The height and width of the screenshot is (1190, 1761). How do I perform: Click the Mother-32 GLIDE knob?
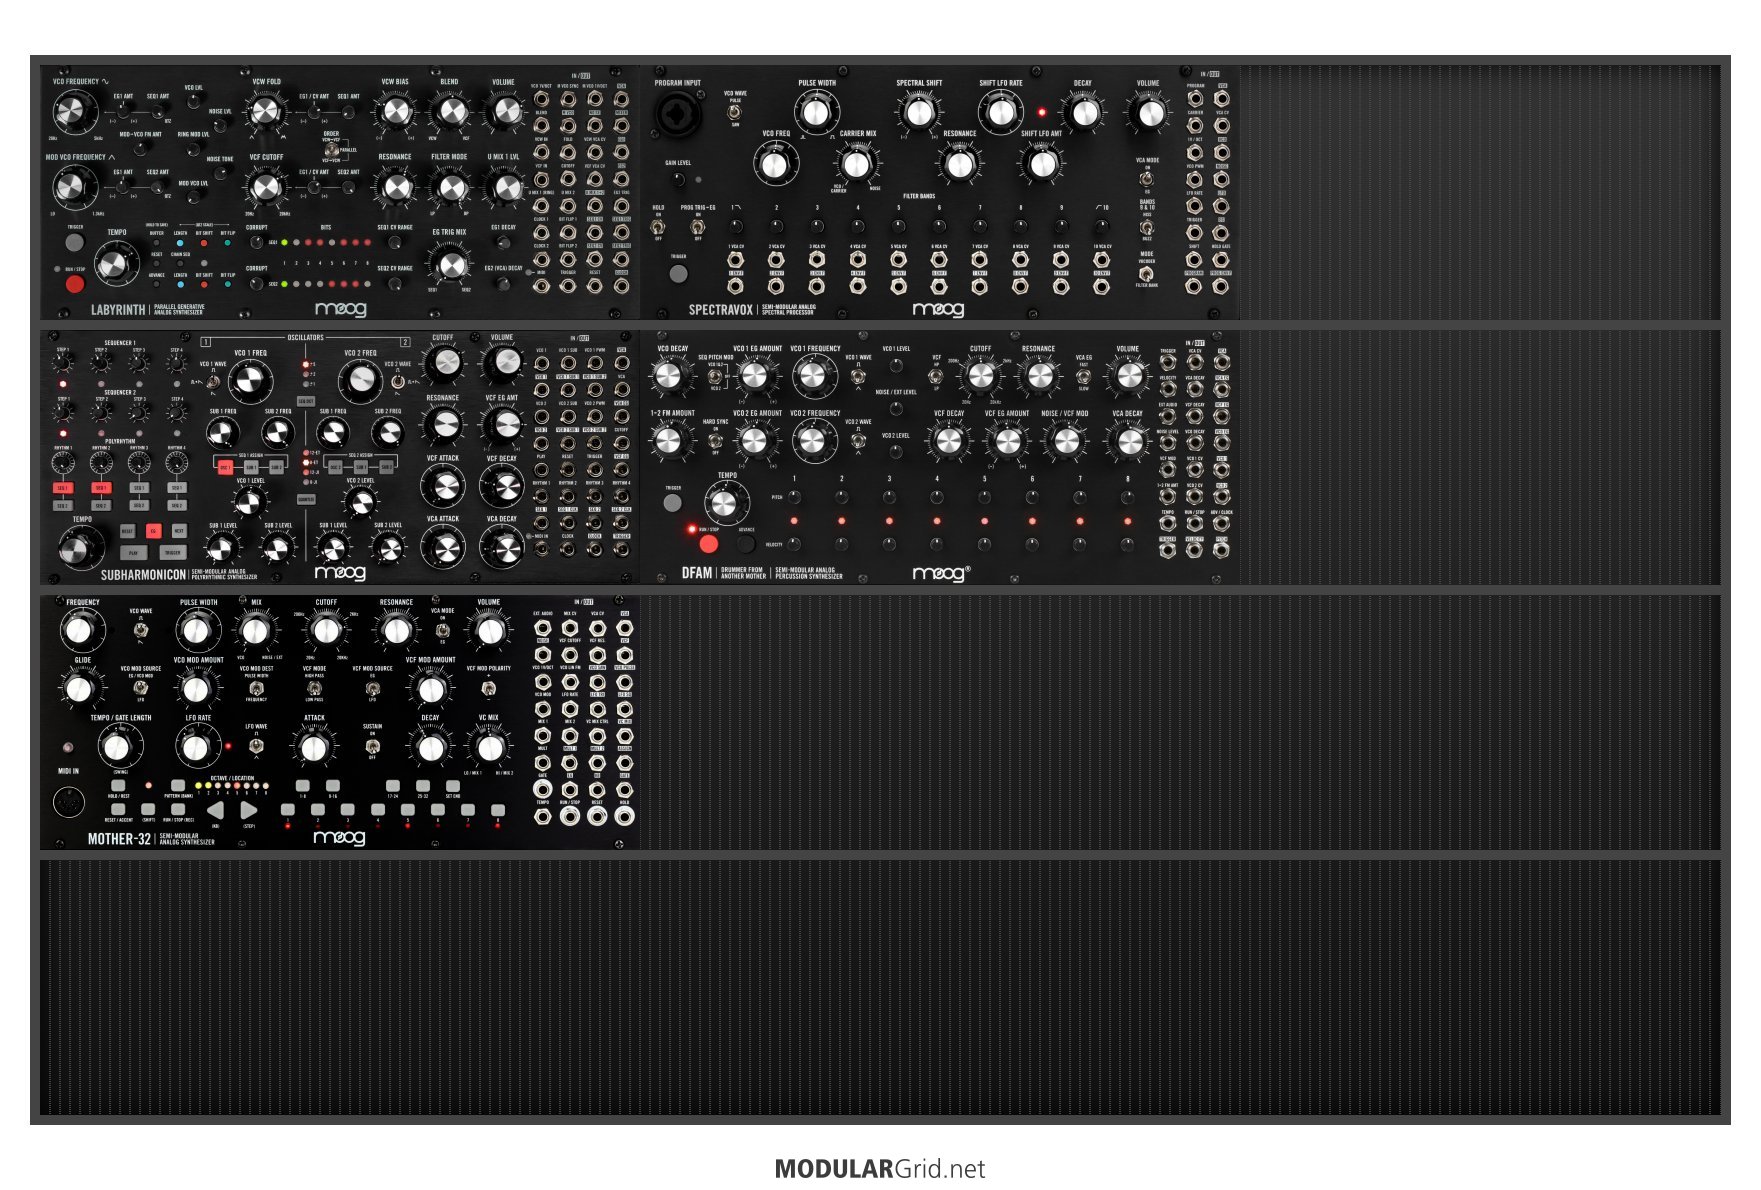pyautogui.click(x=80, y=688)
